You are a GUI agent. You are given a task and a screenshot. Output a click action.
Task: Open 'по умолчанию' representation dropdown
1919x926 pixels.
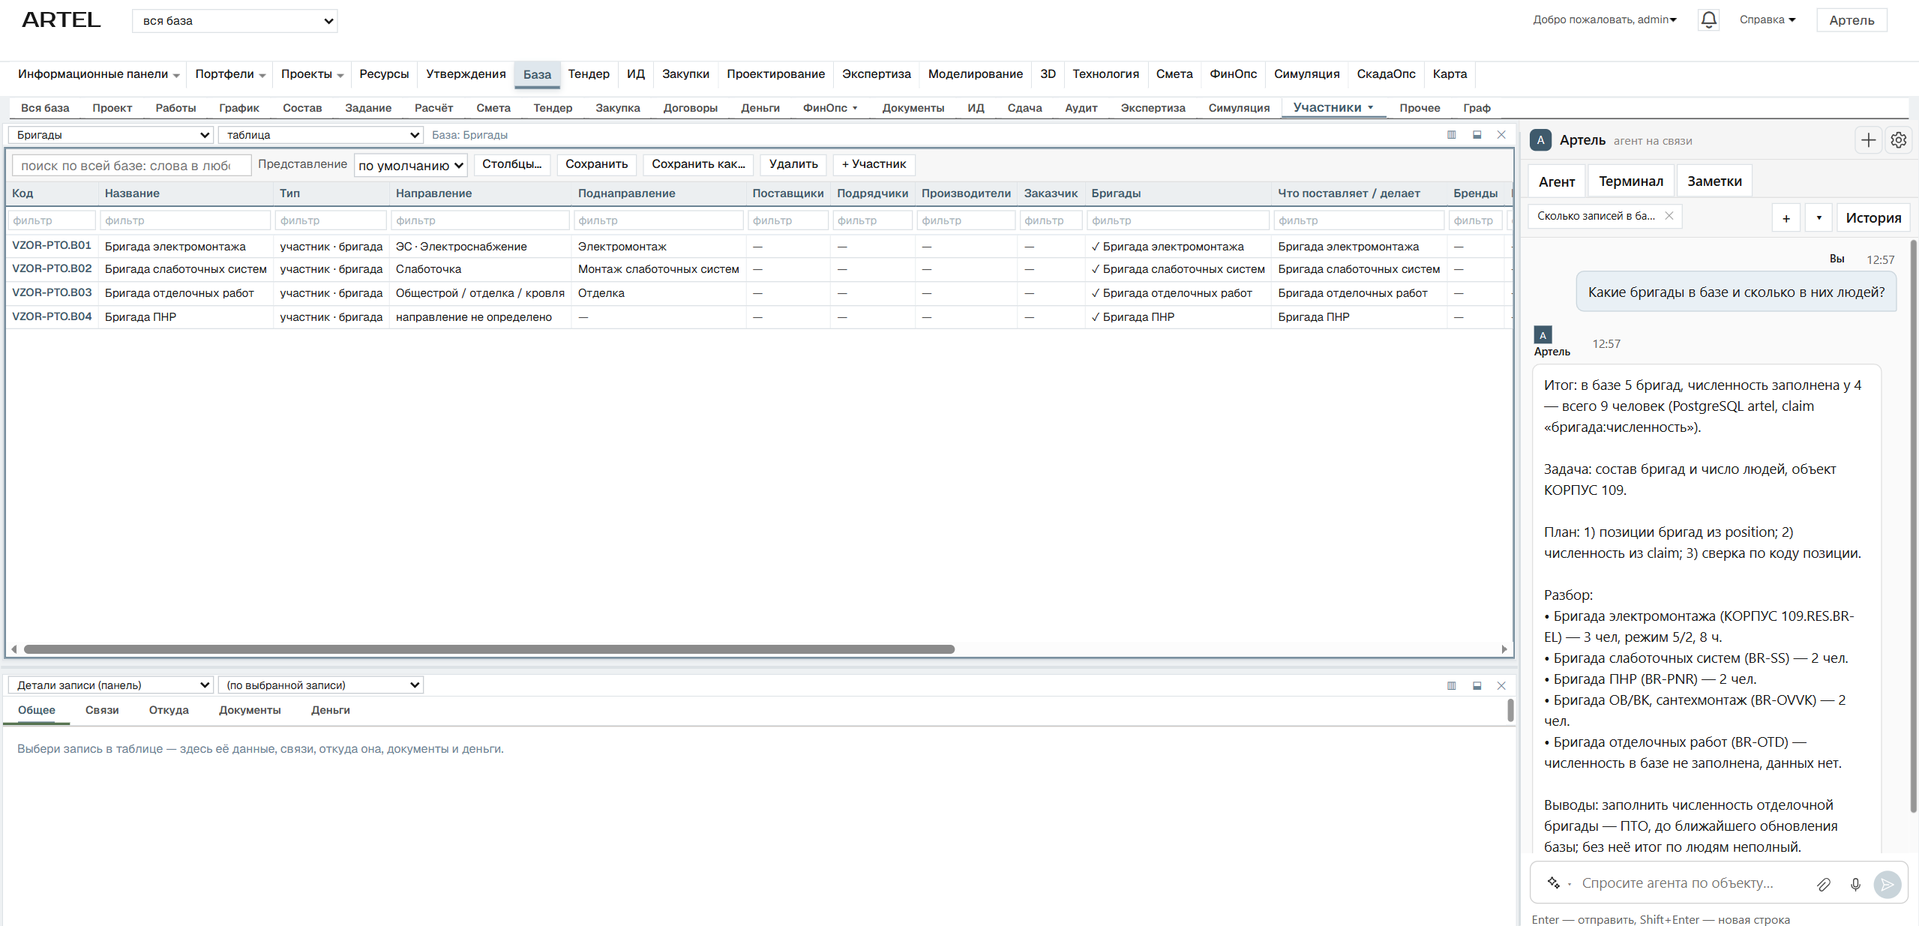(411, 165)
